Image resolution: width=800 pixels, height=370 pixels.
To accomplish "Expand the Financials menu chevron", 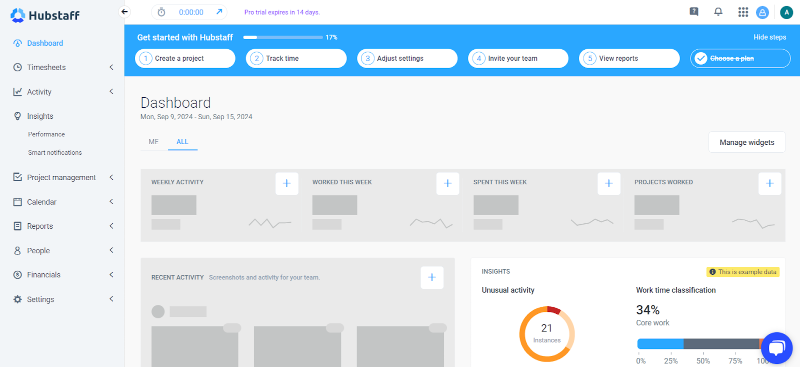I will pyautogui.click(x=111, y=275).
